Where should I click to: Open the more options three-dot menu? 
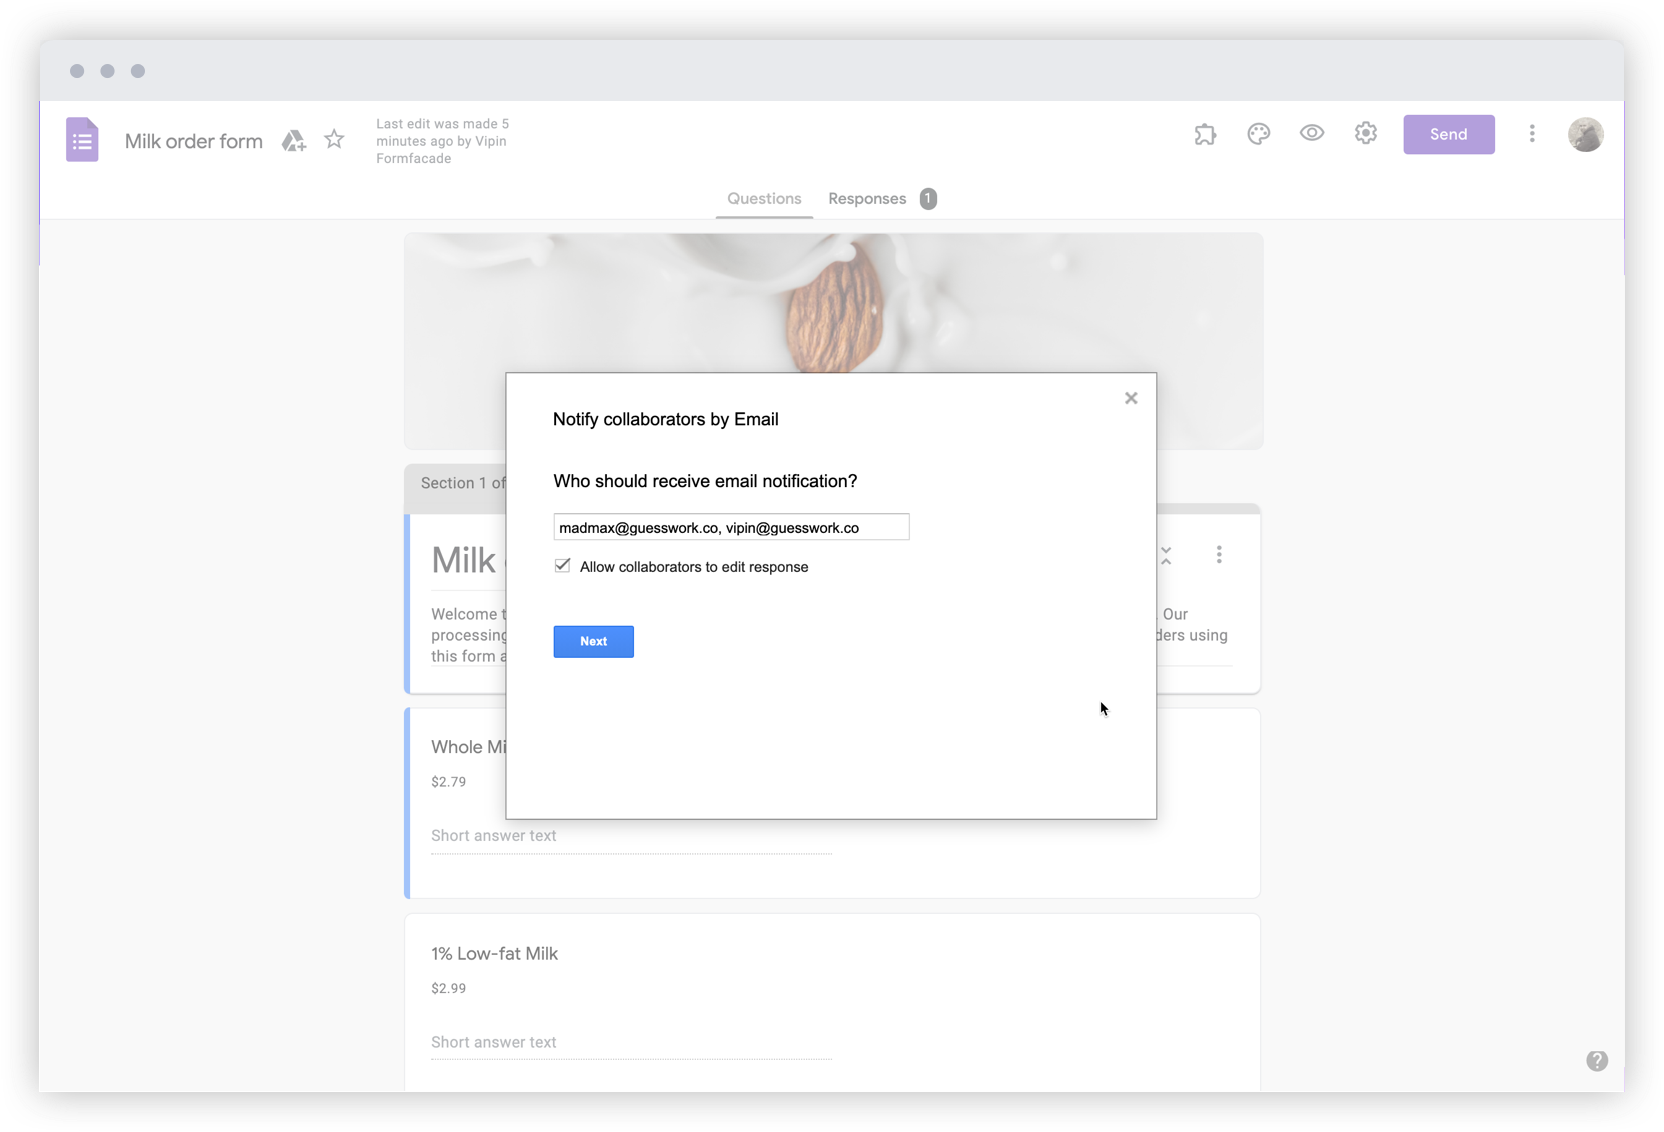1532,133
